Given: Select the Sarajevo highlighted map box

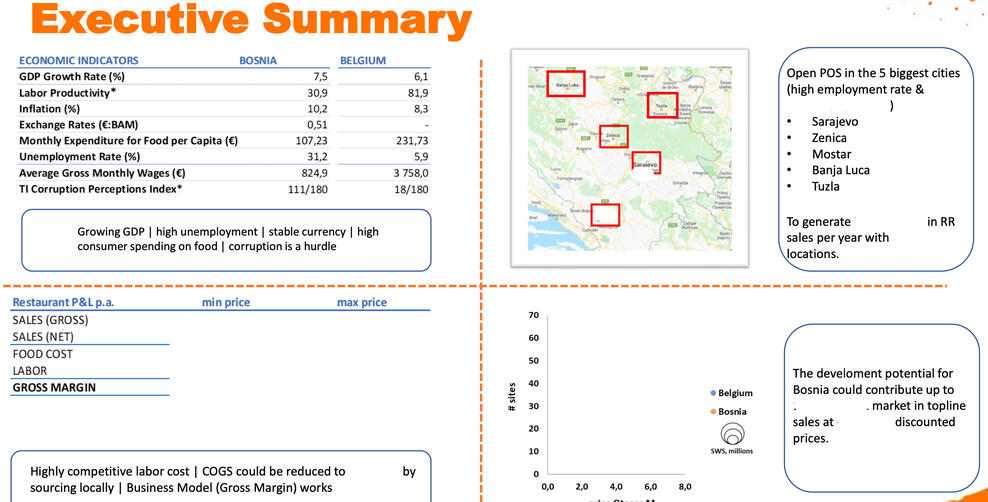Looking at the screenshot, I should (646, 163).
